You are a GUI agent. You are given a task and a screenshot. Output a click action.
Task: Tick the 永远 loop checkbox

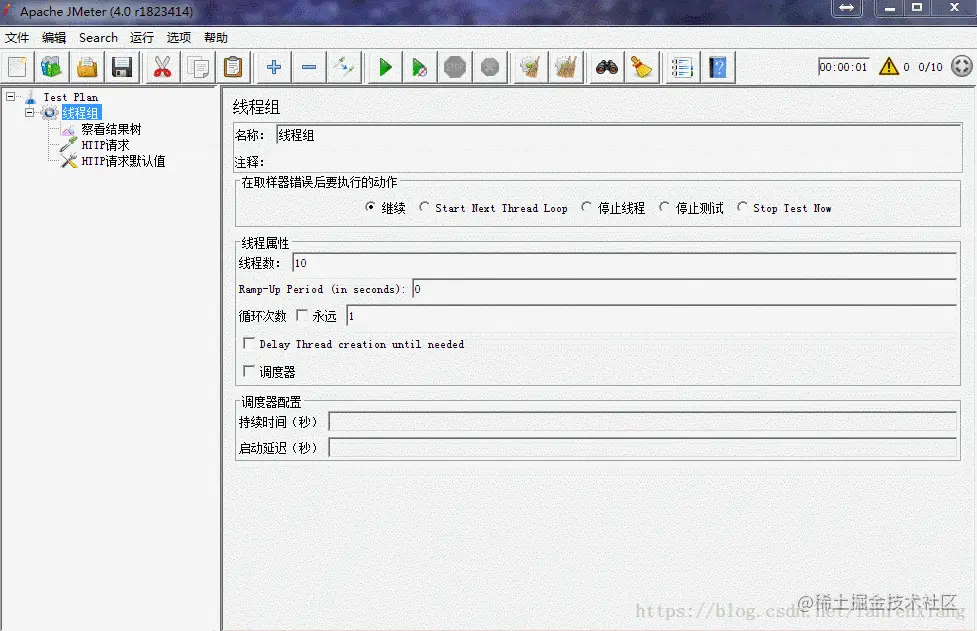point(302,315)
